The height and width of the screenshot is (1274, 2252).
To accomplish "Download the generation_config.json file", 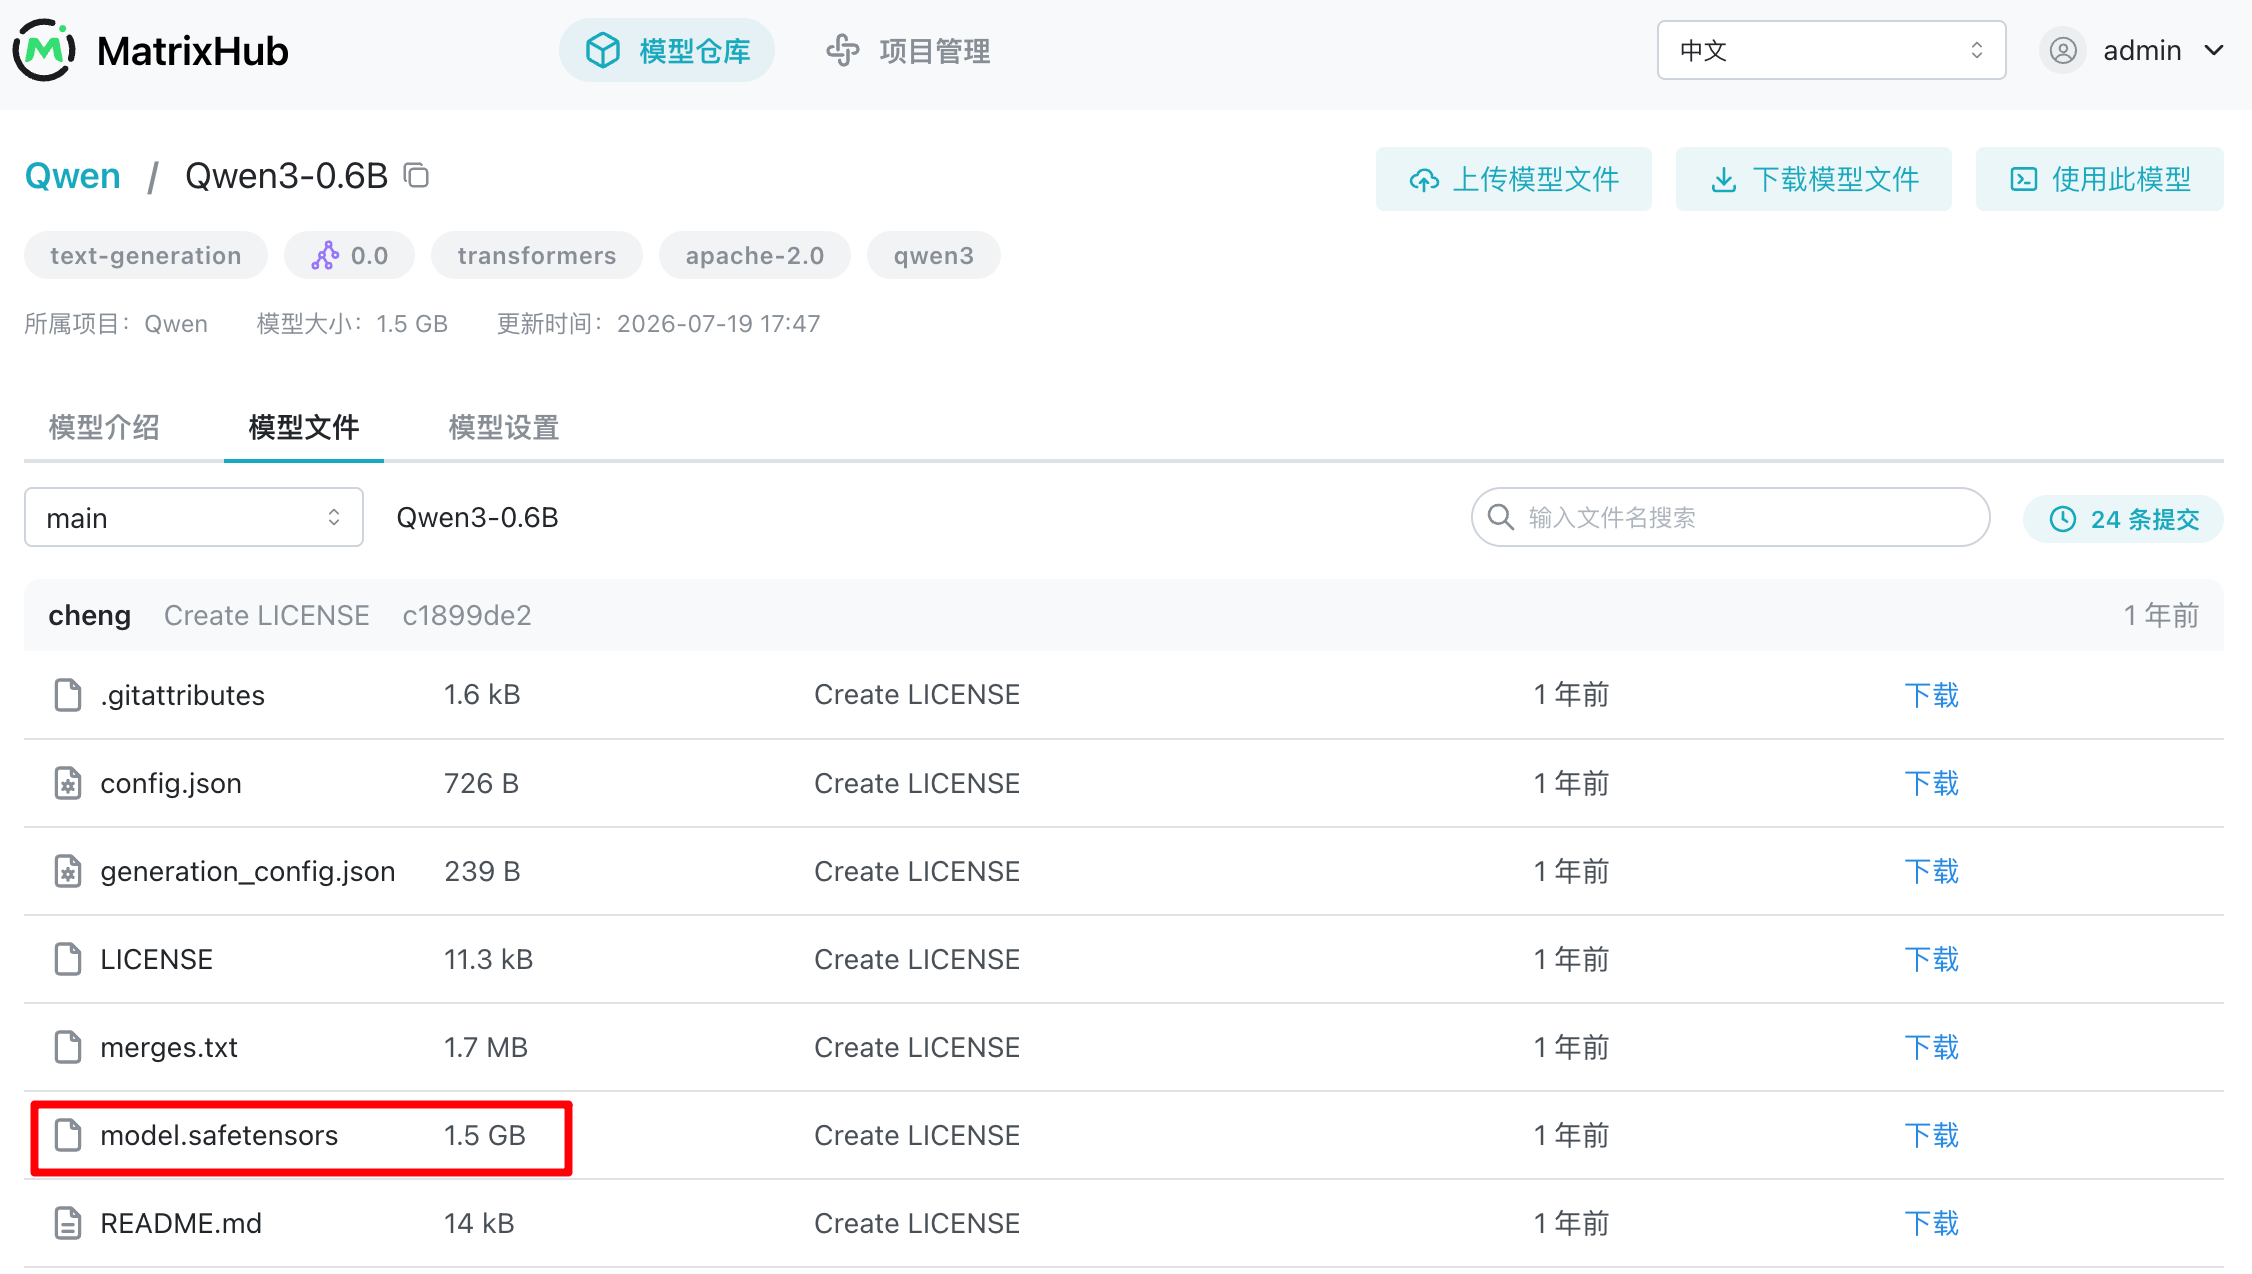I will [1931, 871].
